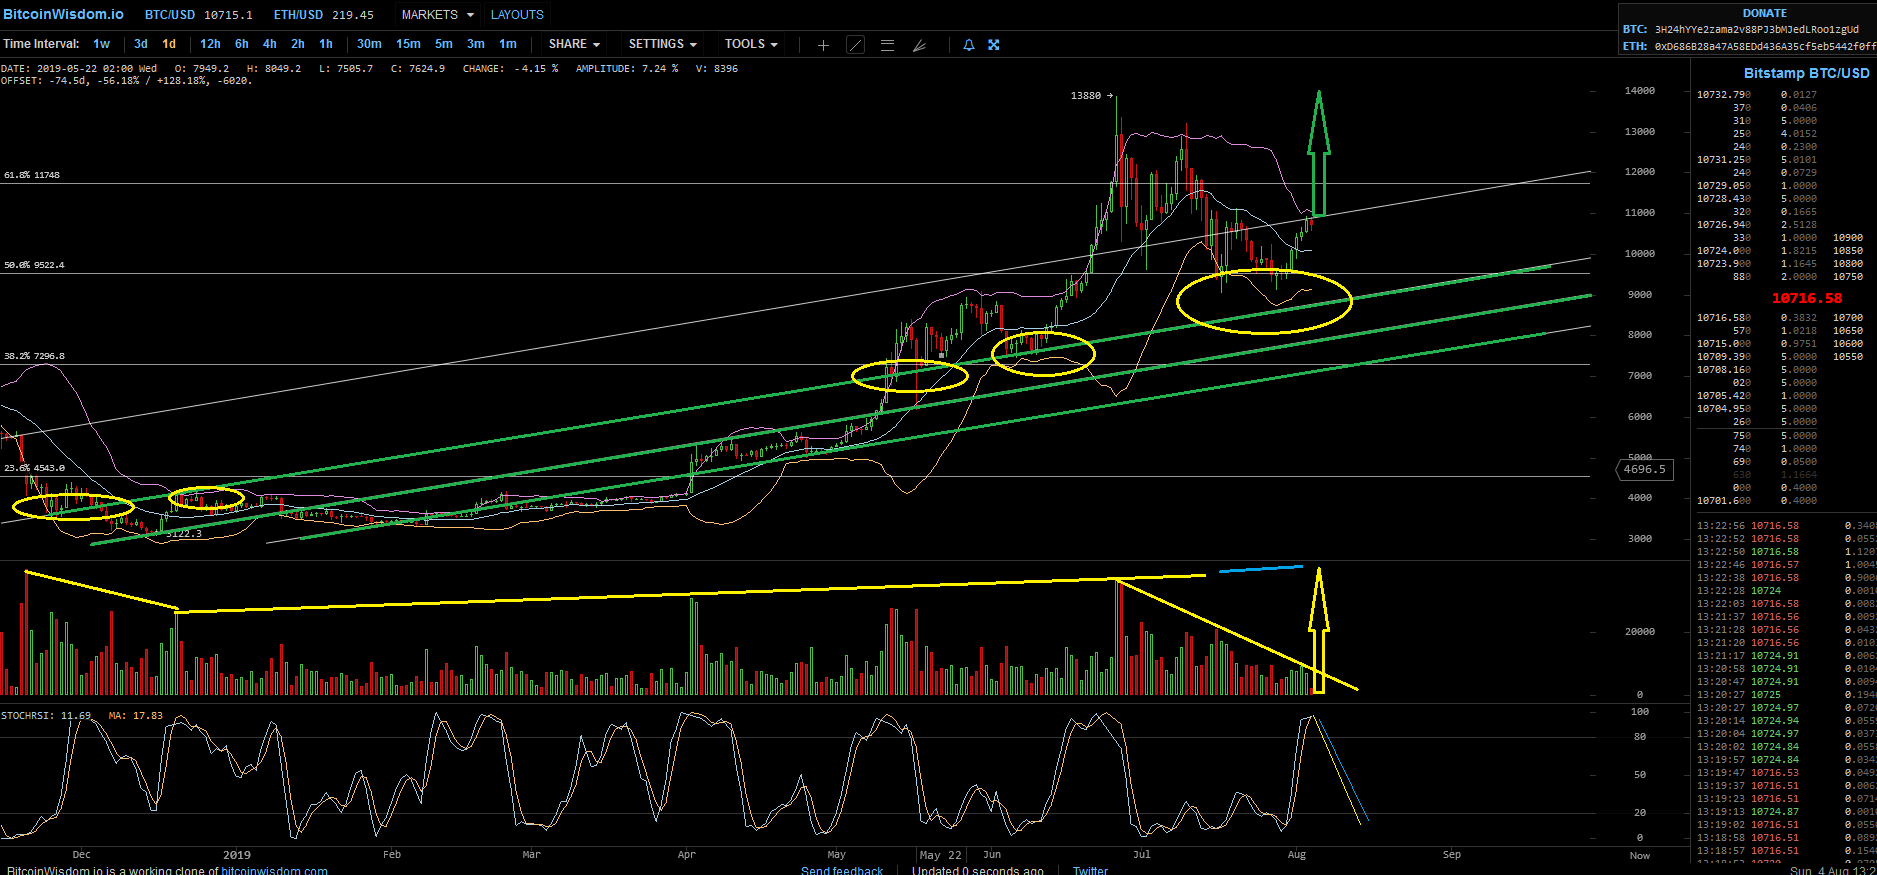The image size is (1877, 875).
Task: Choose the fan lines drawing tool
Action: click(919, 45)
